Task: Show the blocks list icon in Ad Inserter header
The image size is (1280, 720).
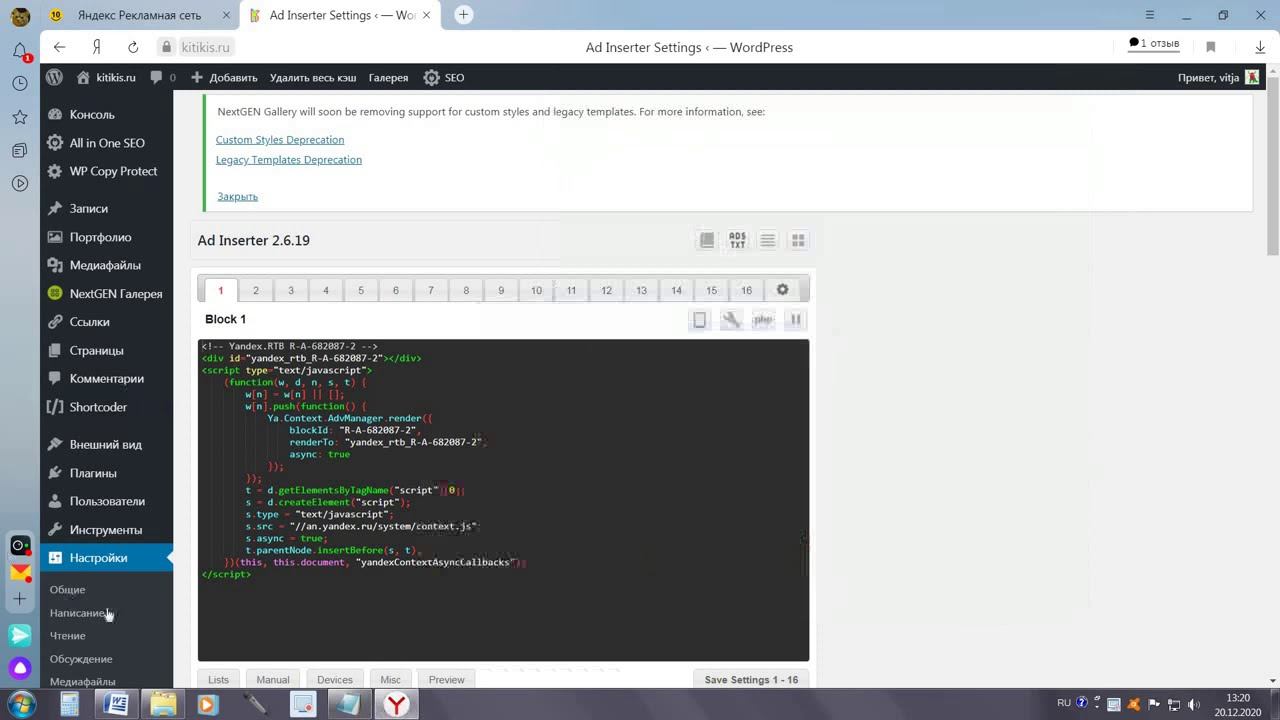Action: [767, 240]
